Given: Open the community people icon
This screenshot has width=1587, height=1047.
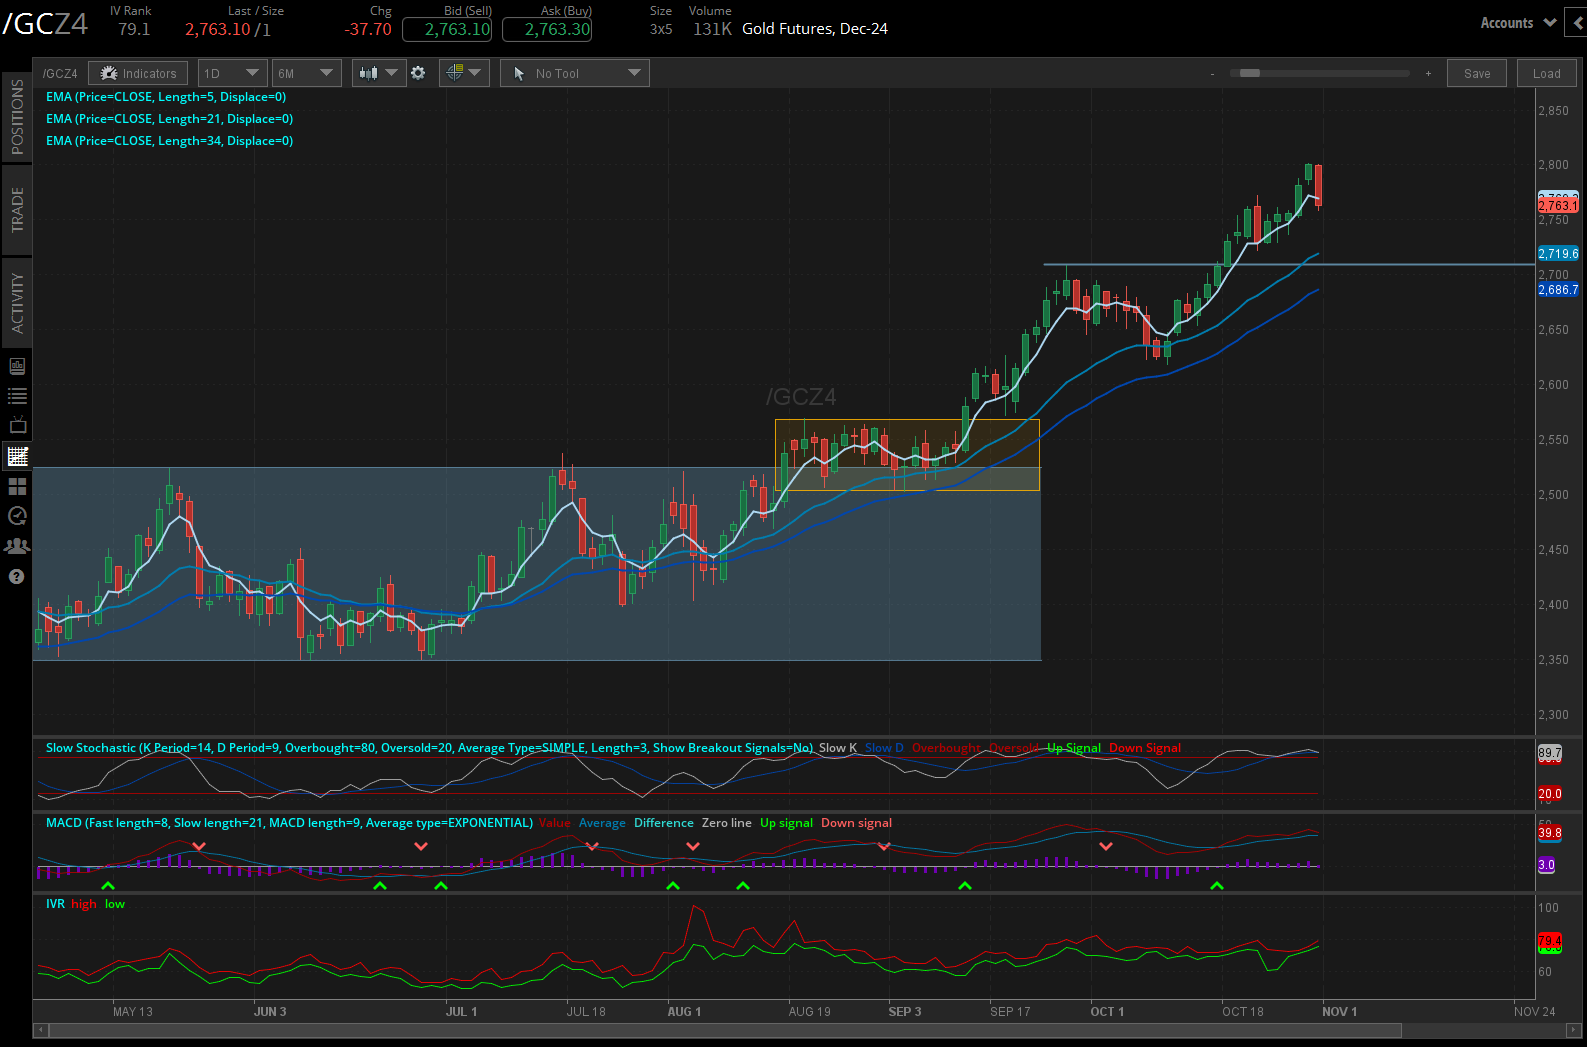Looking at the screenshot, I should (x=17, y=546).
